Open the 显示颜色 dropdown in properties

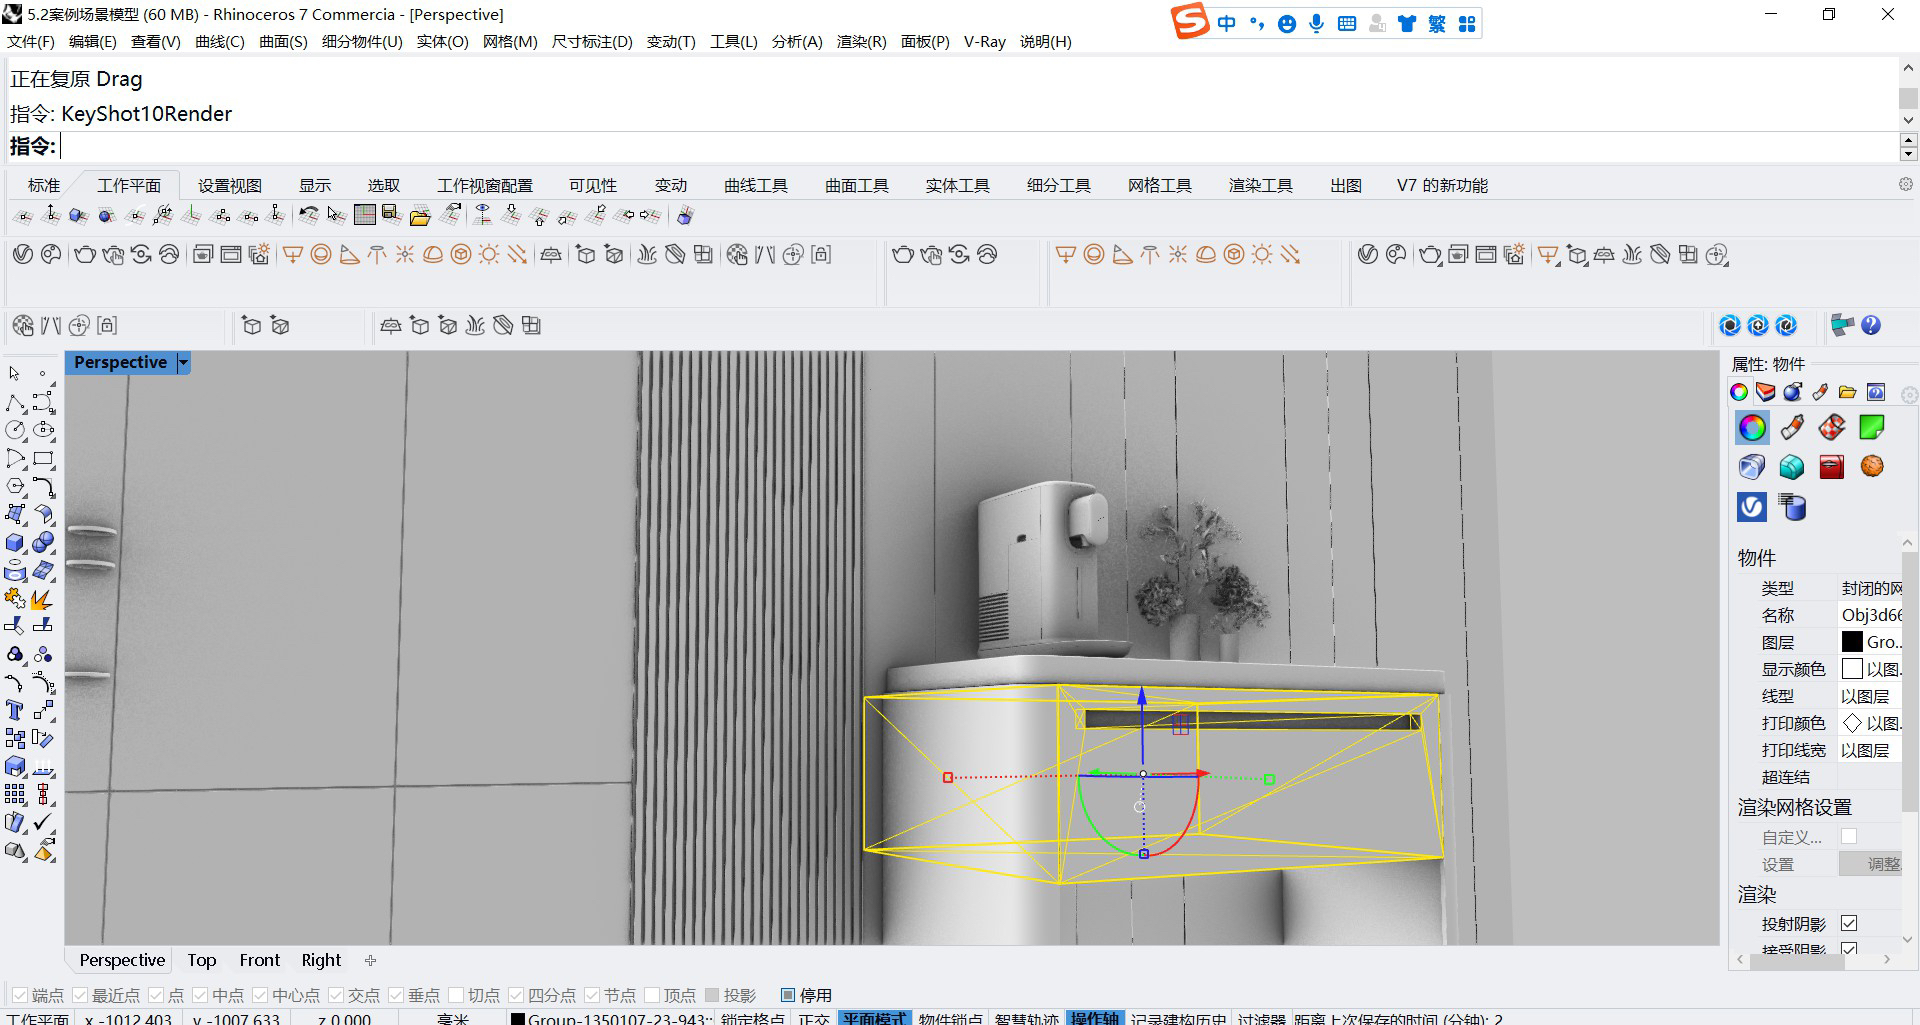1870,669
